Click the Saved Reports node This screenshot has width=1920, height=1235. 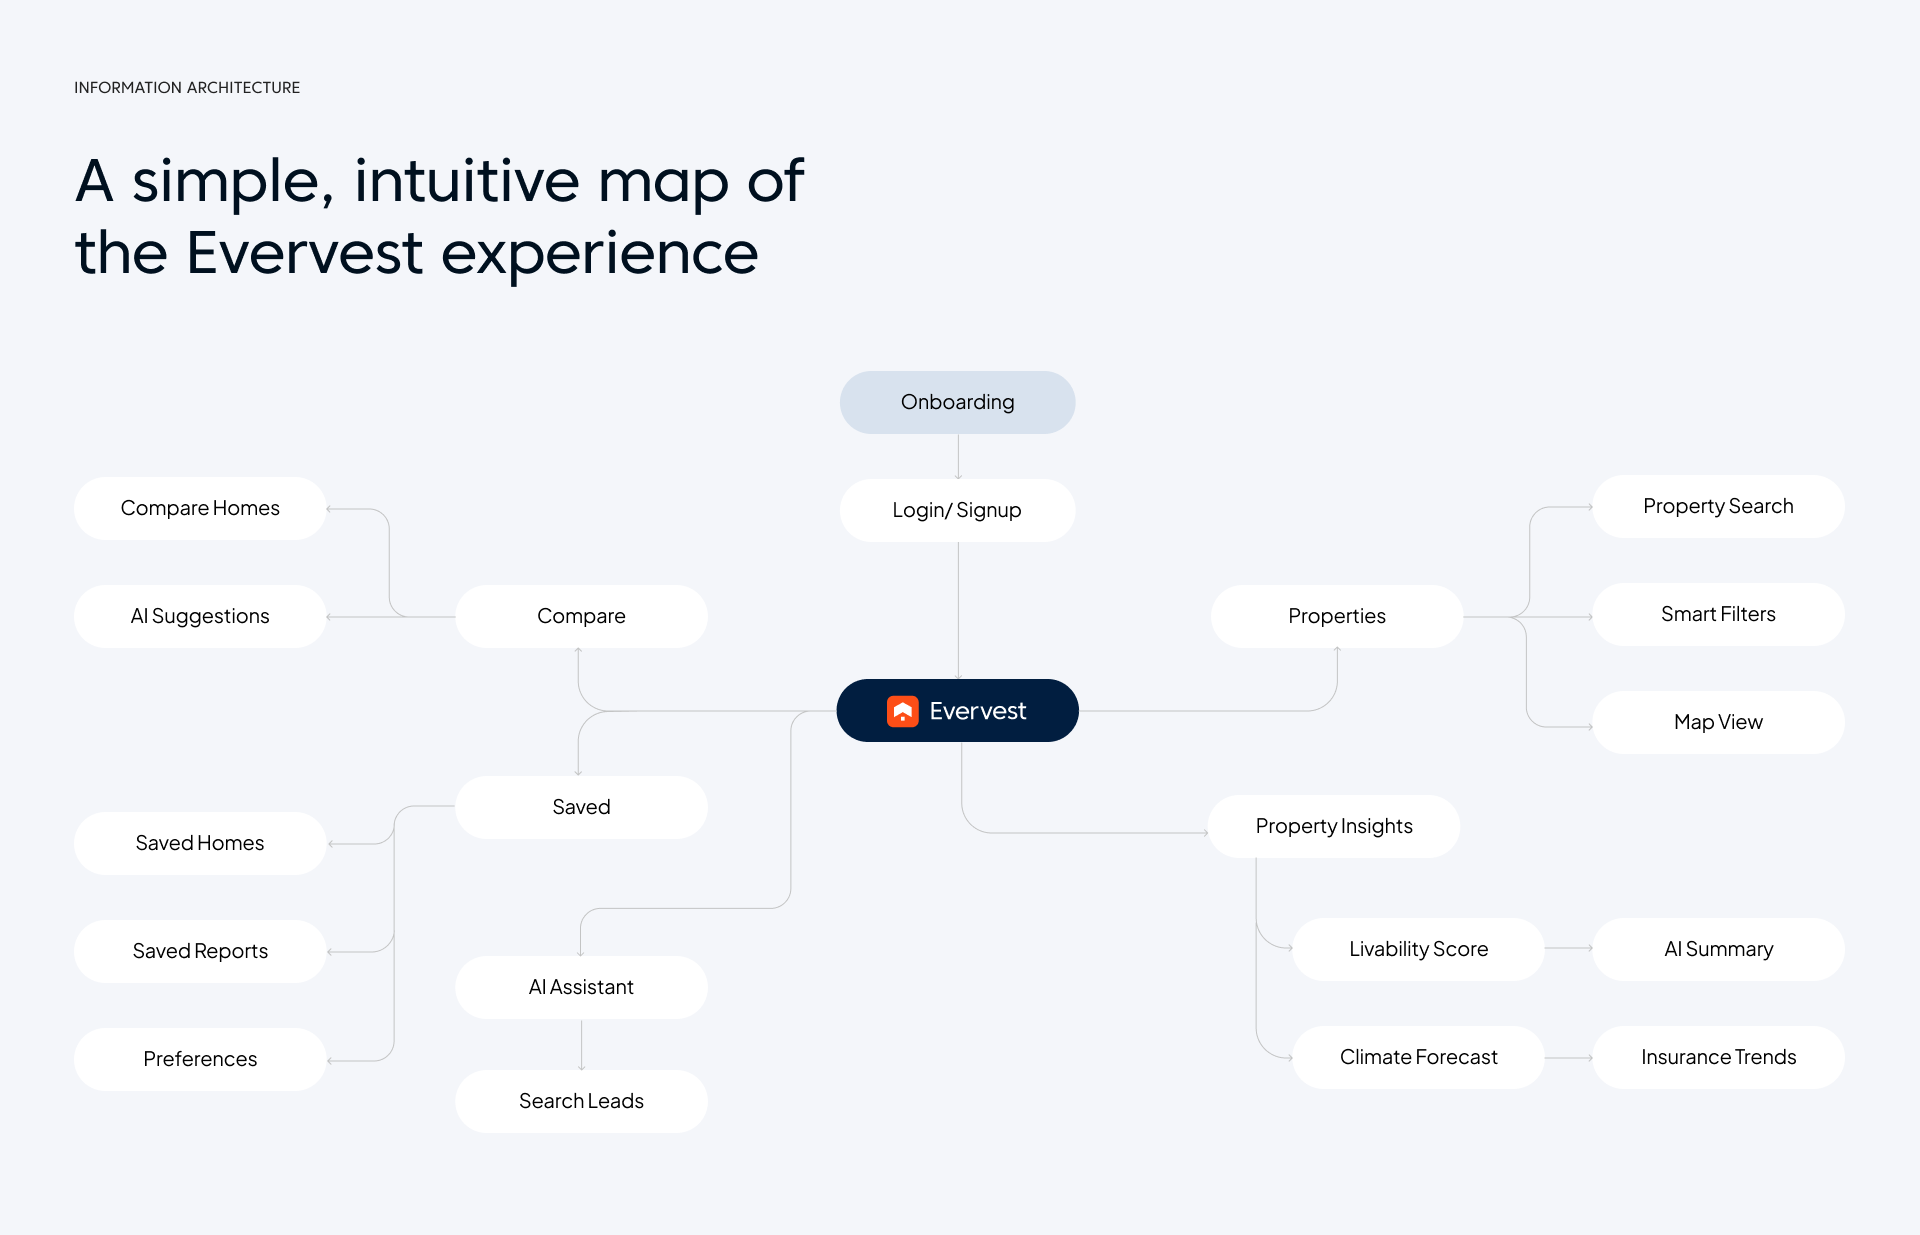(200, 951)
